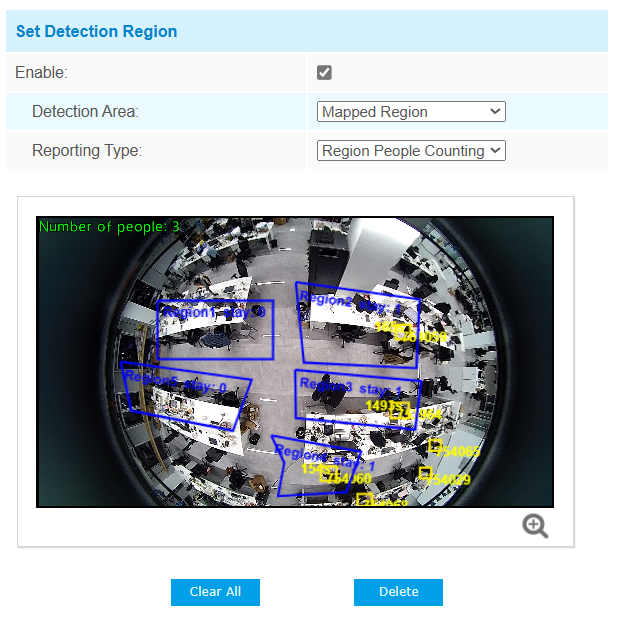Click the green Number of people text
617x622 pixels.
[x=110, y=227]
